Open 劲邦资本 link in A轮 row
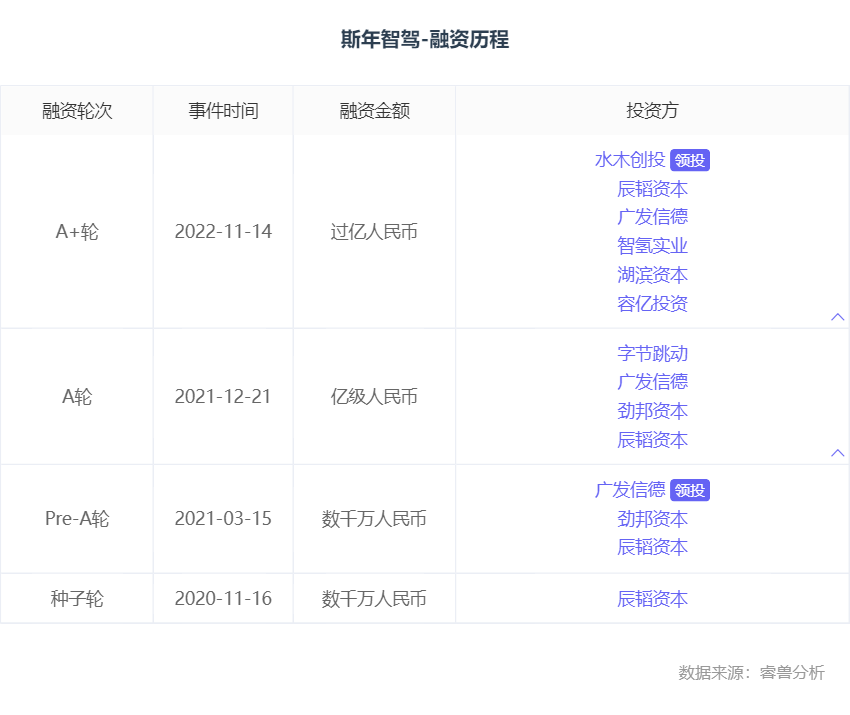The width and height of the screenshot is (850, 715). click(x=652, y=411)
